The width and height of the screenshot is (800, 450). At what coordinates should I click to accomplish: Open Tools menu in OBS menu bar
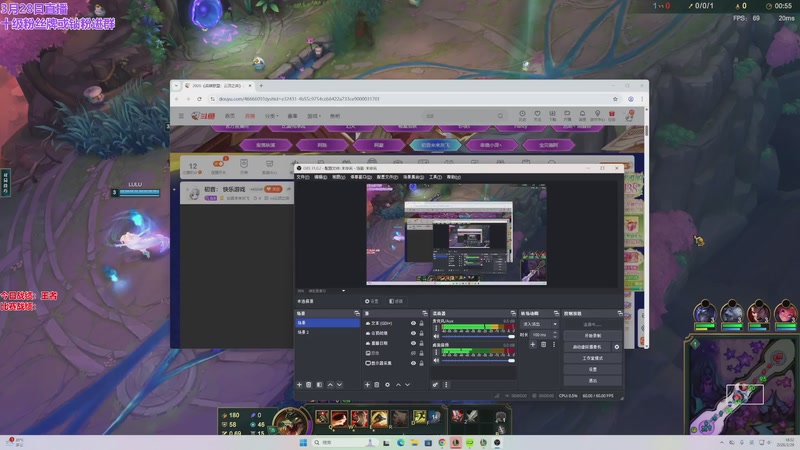(435, 177)
